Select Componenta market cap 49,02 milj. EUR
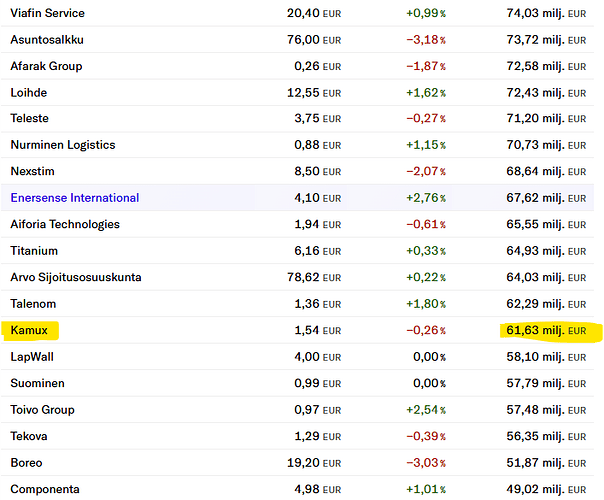Viewport: 604px width, 500px height. (546, 489)
